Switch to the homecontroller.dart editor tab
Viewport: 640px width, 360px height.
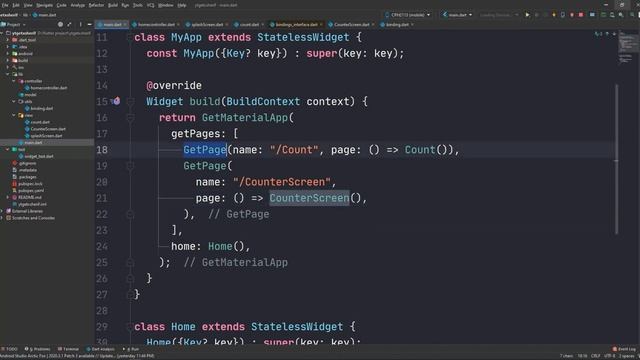[156, 24]
